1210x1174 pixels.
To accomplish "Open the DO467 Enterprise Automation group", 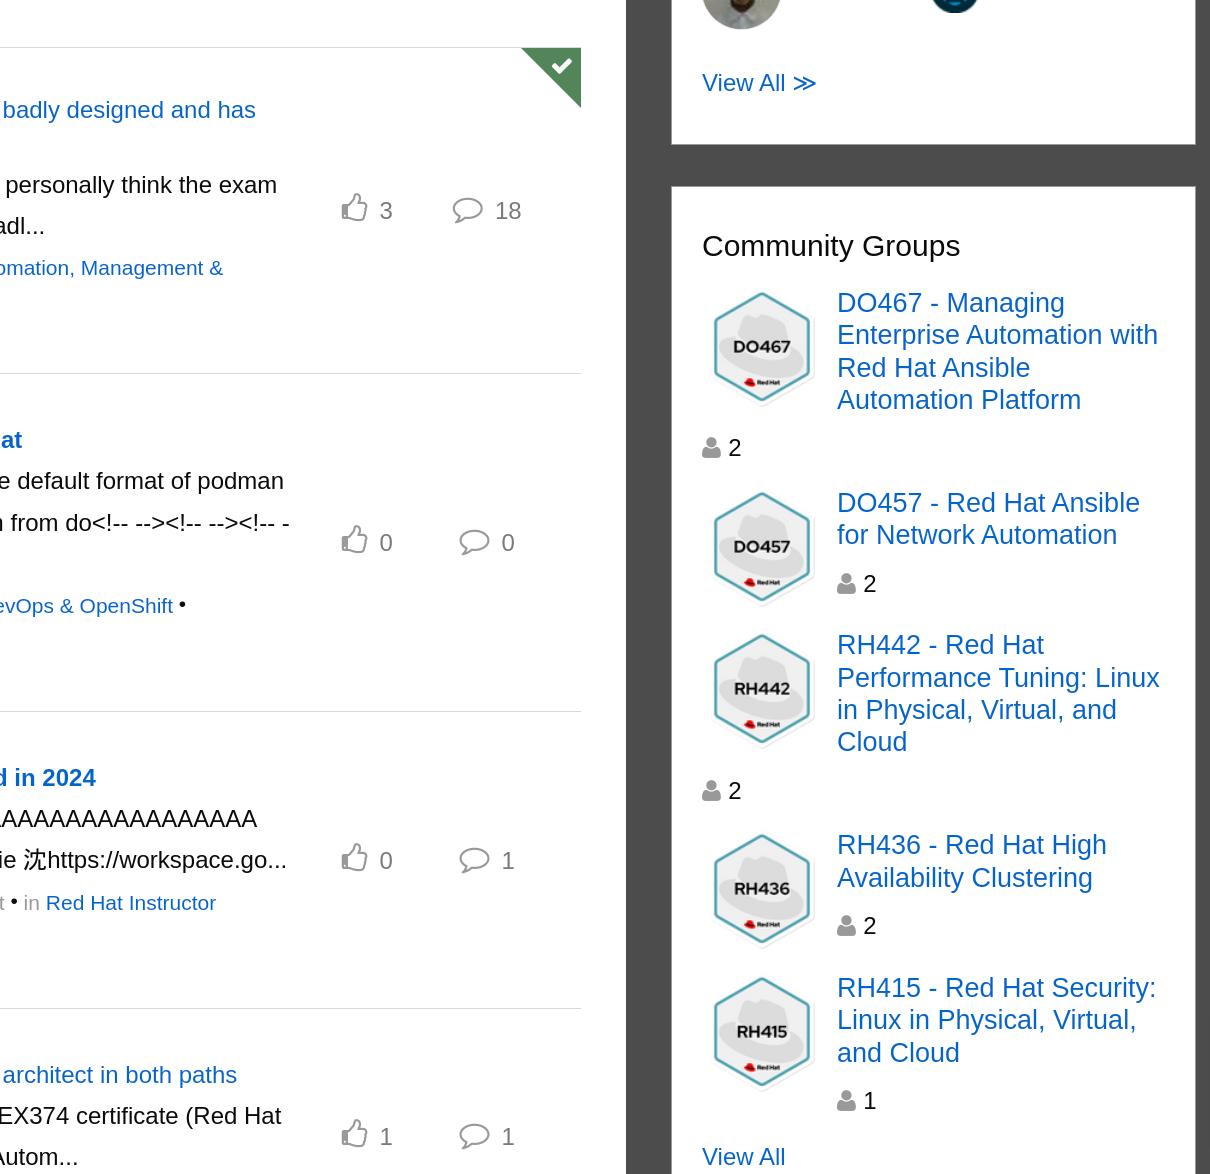I will [x=997, y=350].
